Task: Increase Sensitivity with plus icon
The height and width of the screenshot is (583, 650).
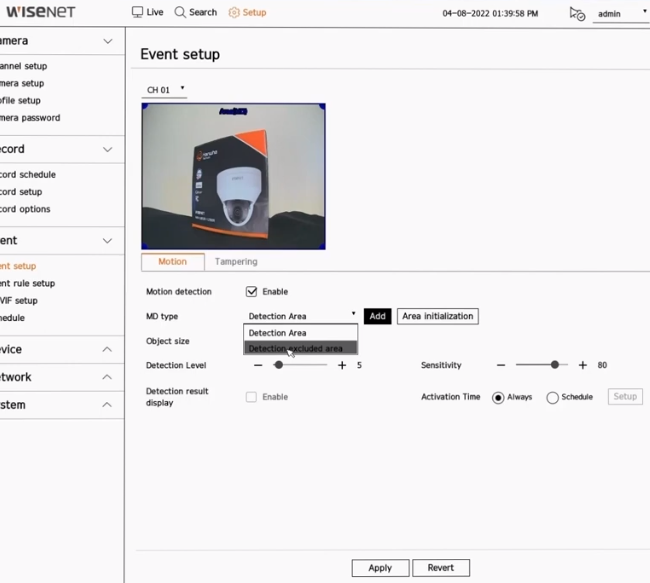Action: [582, 365]
